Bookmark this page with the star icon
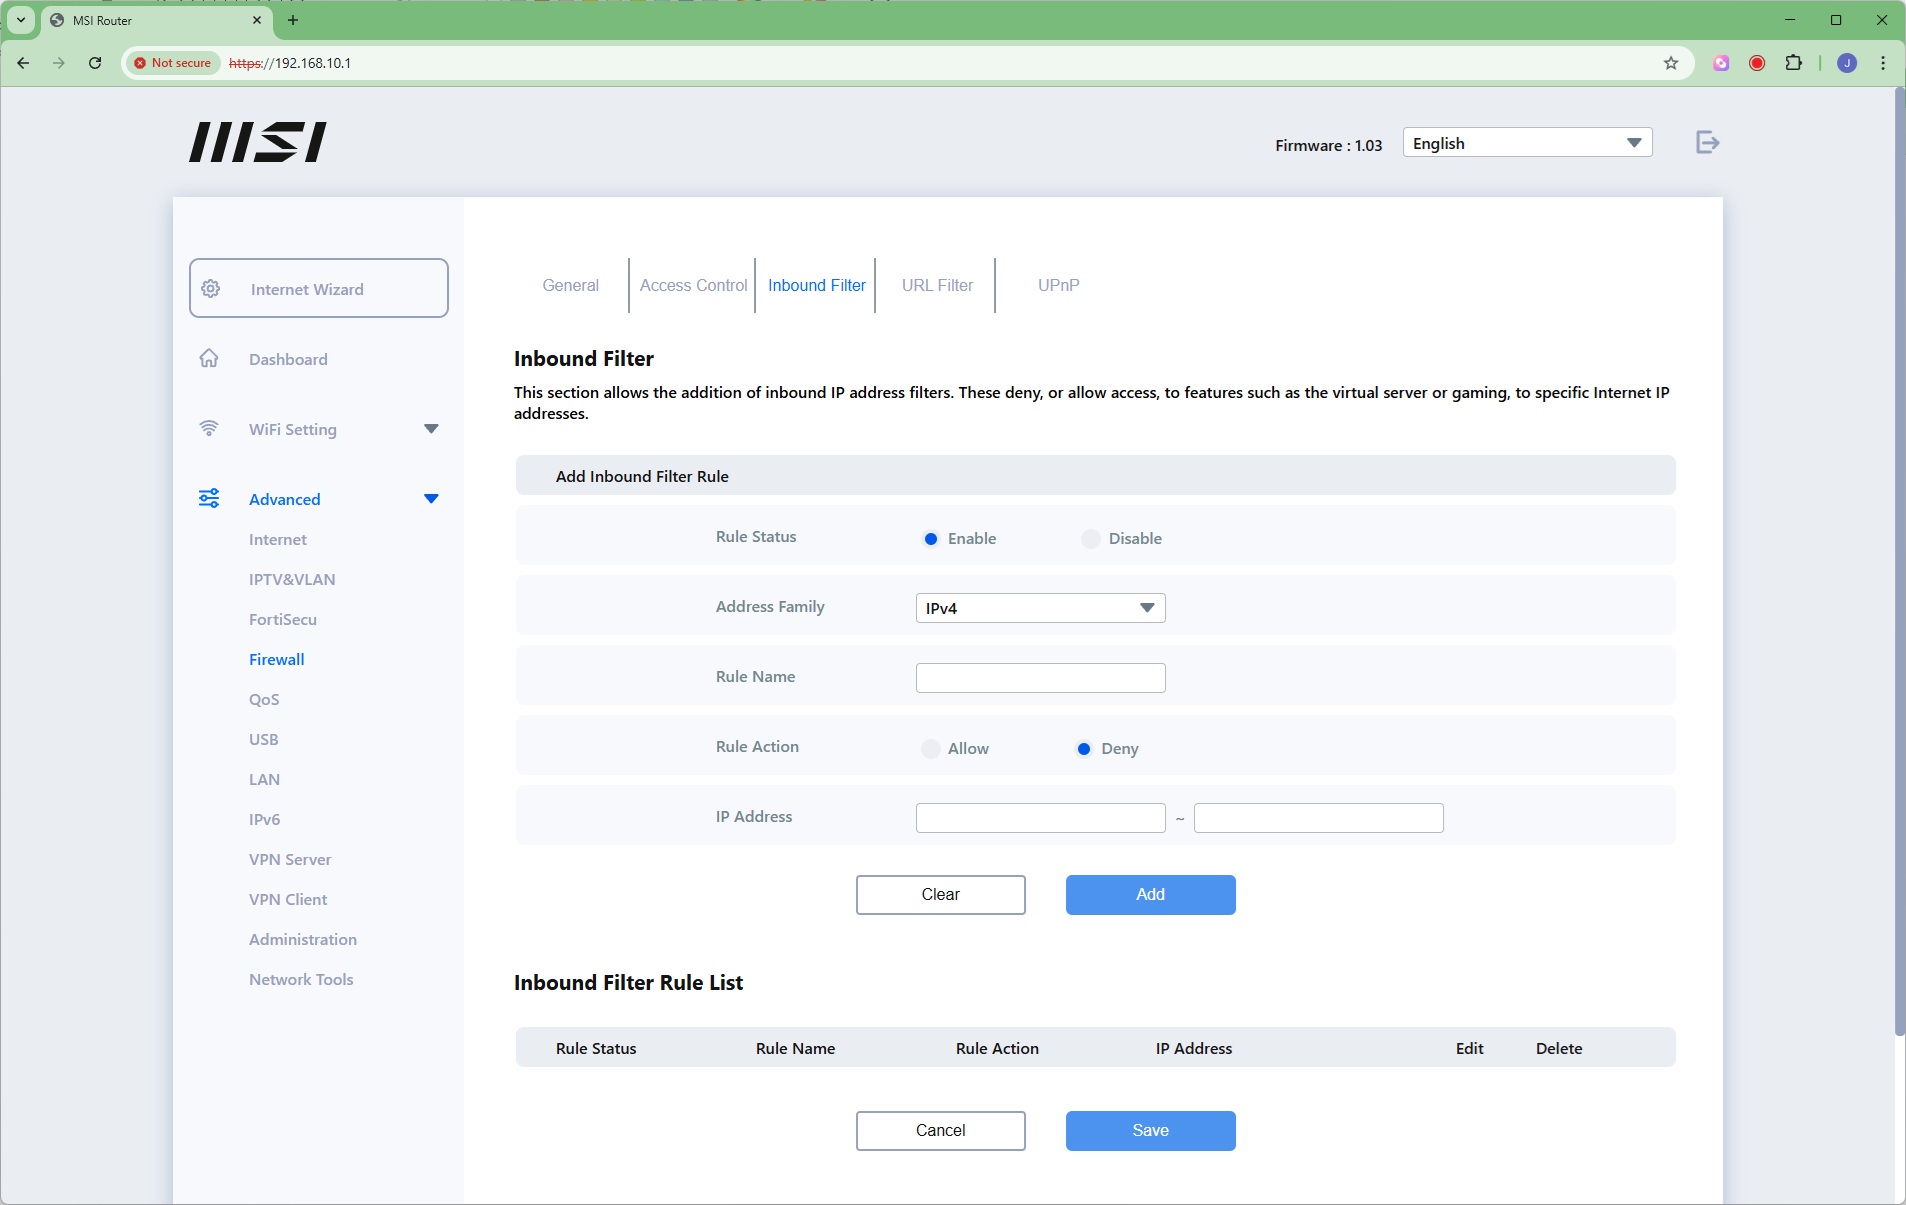The image size is (1906, 1205). point(1670,63)
